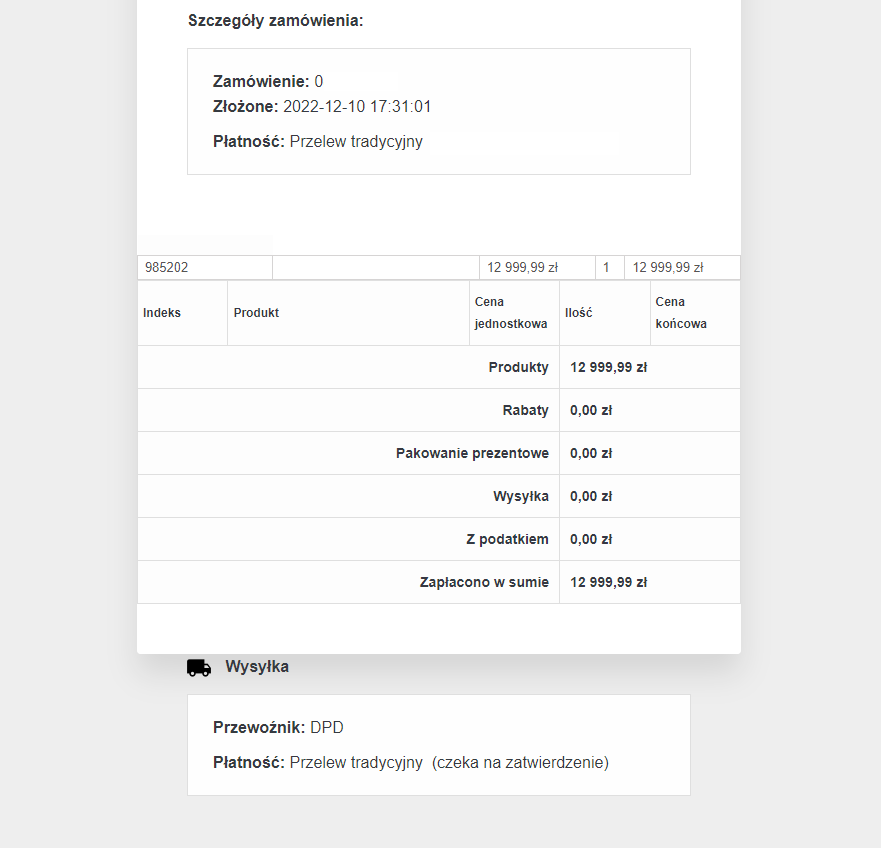The image size is (881, 848).
Task: Click the delivery truck icon
Action: click(x=199, y=667)
